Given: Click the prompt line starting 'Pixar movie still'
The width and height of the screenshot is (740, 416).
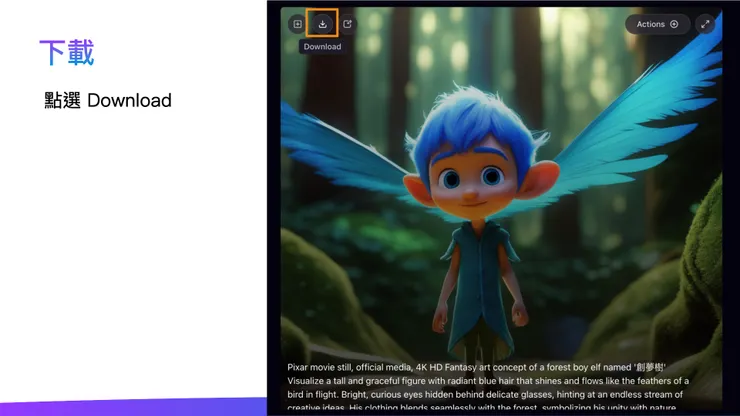Looking at the screenshot, I should pos(476,367).
